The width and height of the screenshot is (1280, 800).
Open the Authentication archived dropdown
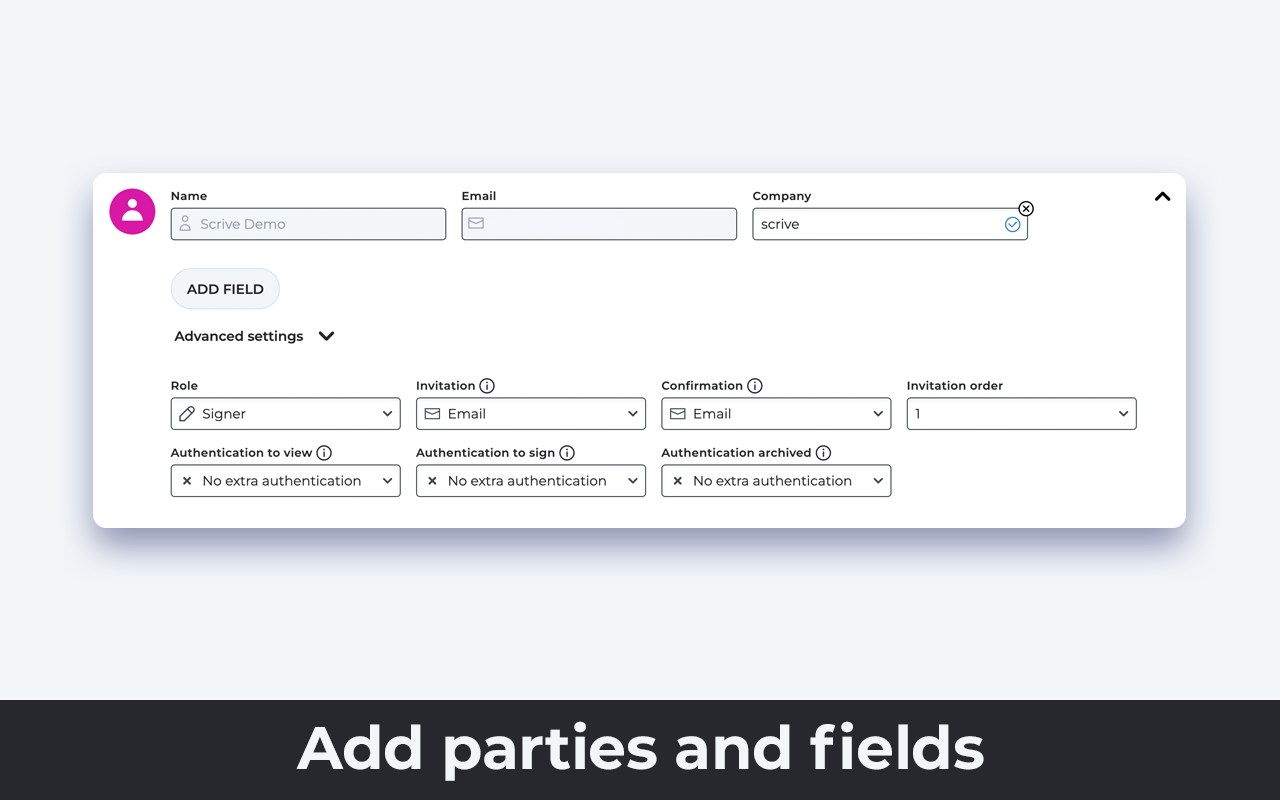pos(776,481)
